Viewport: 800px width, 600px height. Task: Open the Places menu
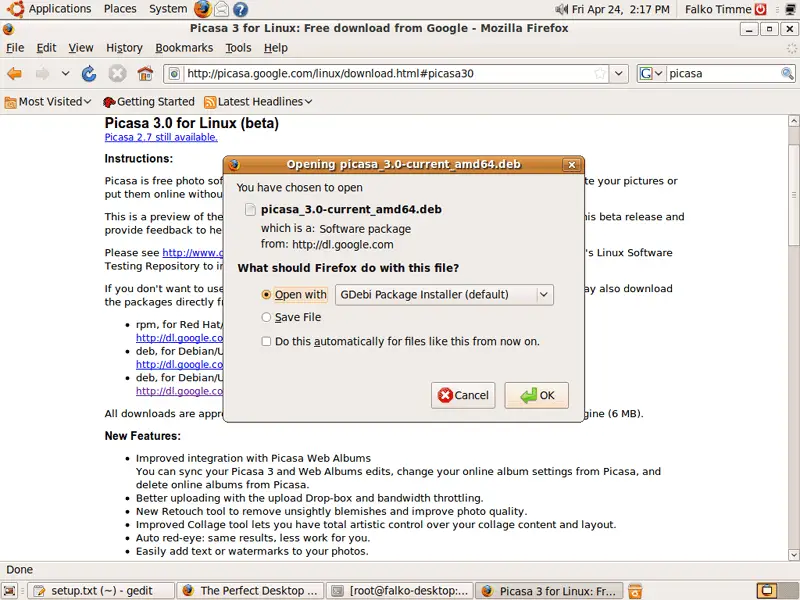tap(120, 9)
